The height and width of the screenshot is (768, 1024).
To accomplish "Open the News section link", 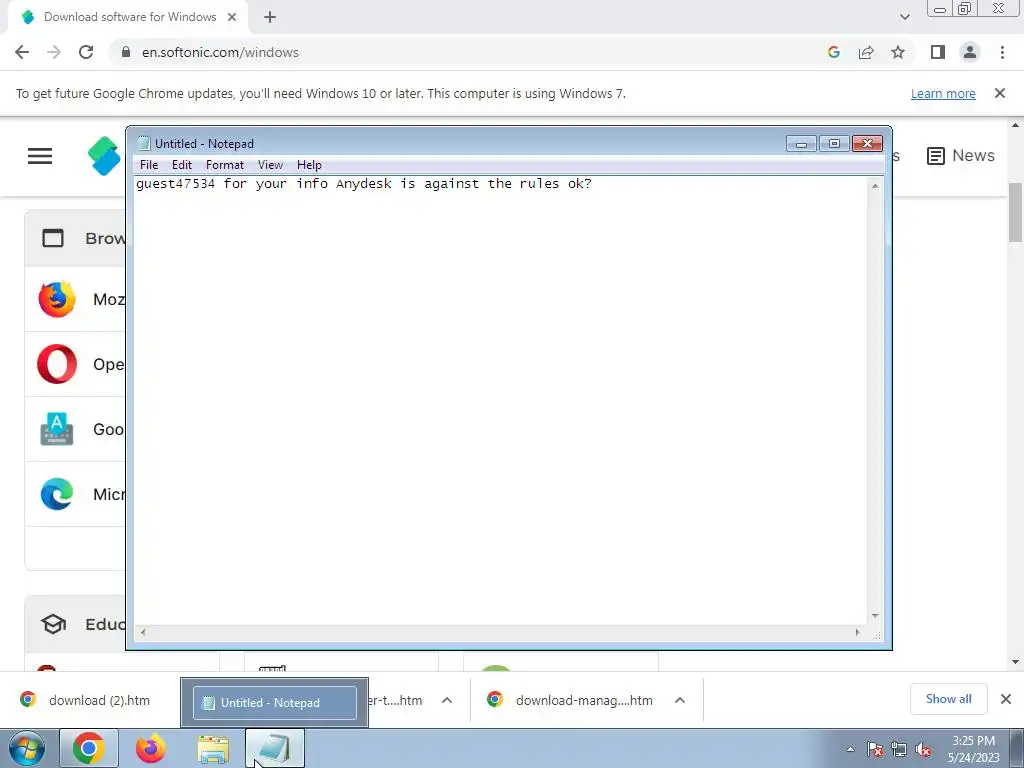I will (961, 155).
